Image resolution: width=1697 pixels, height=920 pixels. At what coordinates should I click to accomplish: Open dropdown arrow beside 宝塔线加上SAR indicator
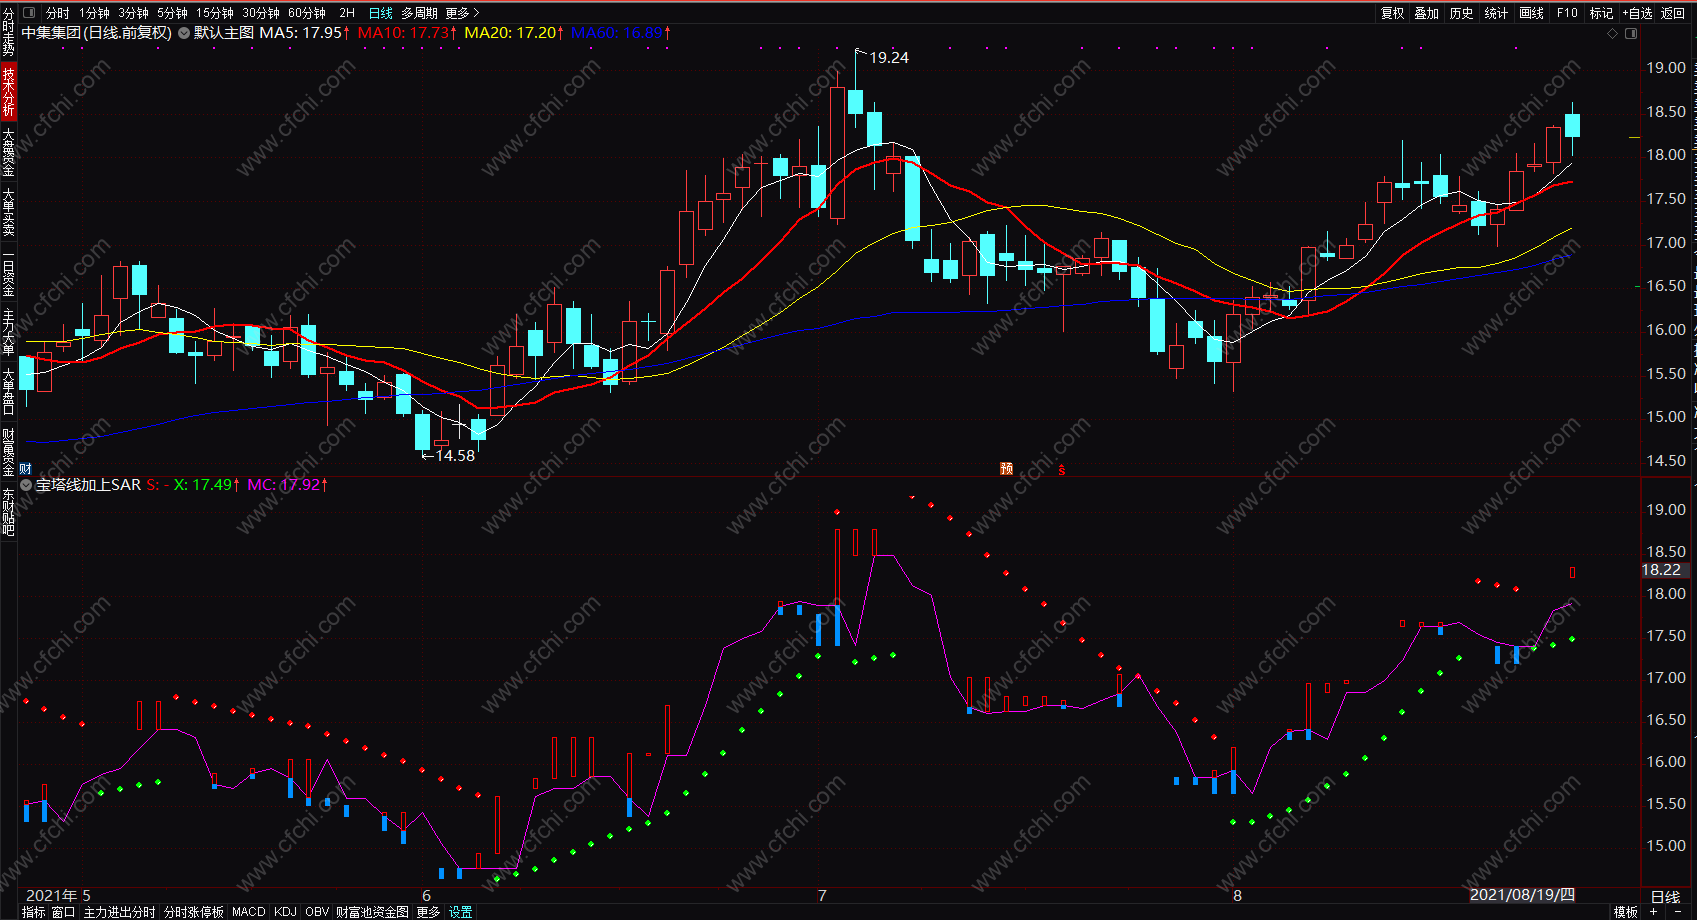[26, 485]
